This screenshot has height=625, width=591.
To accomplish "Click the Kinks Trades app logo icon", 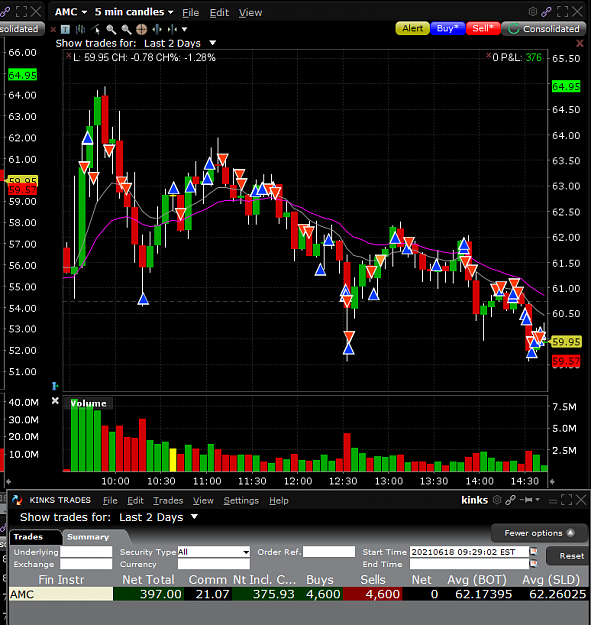I will (17, 500).
